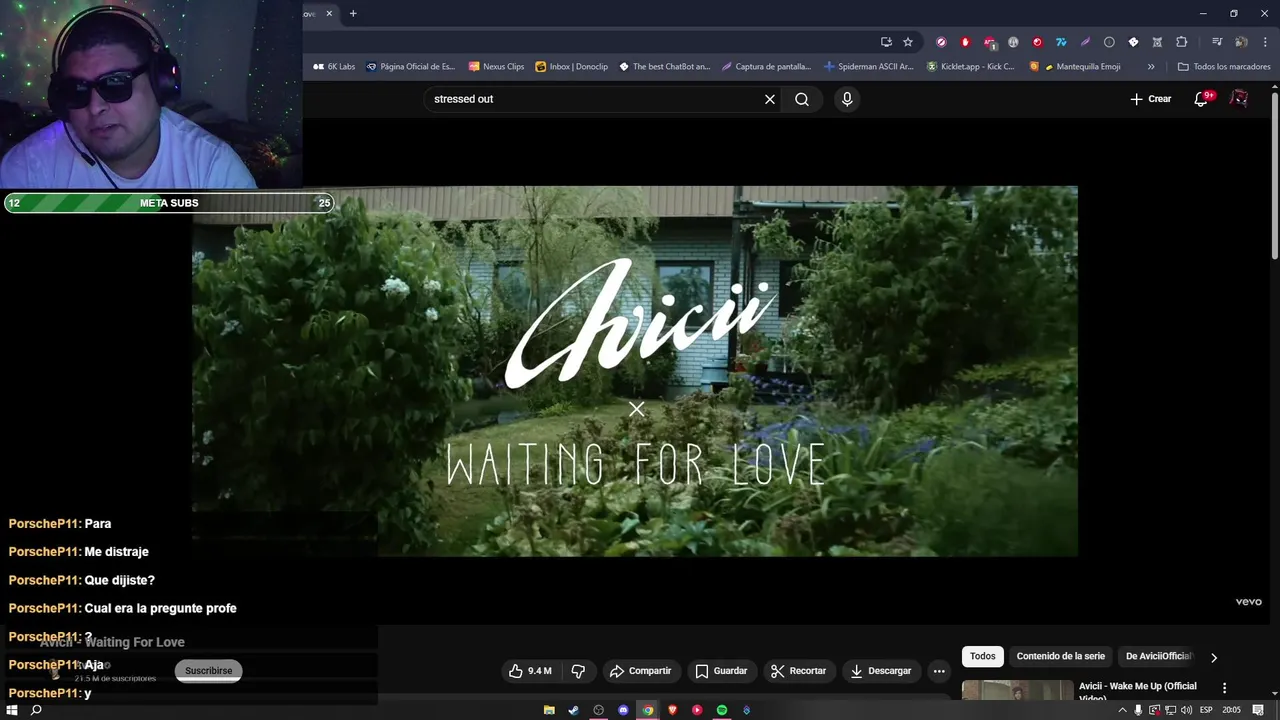
Task: Subscribe with the Suscribirse button
Action: click(x=208, y=671)
